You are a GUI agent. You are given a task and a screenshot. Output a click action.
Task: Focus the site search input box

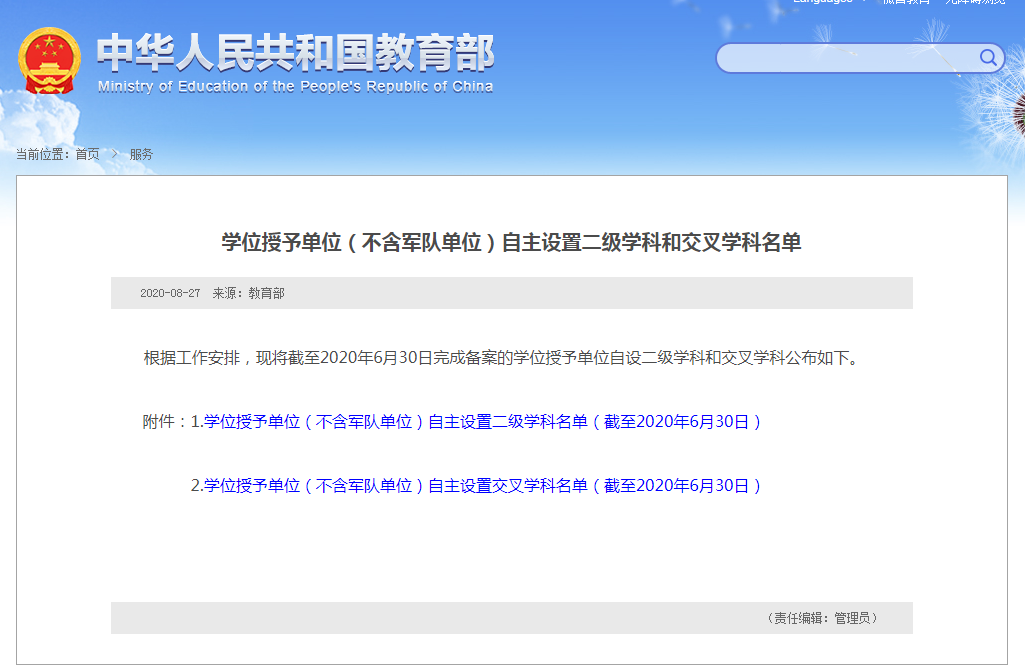tap(845, 58)
